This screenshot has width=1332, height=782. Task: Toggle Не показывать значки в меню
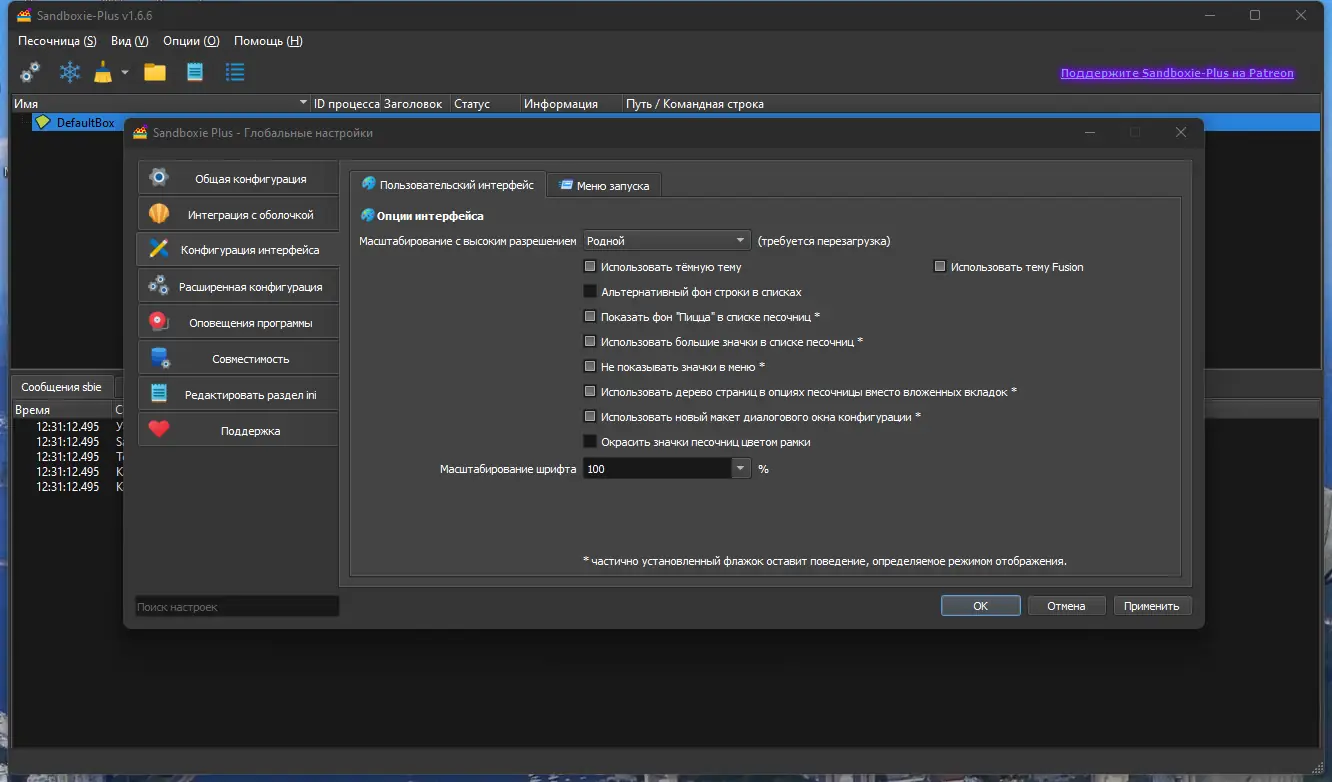(x=590, y=367)
